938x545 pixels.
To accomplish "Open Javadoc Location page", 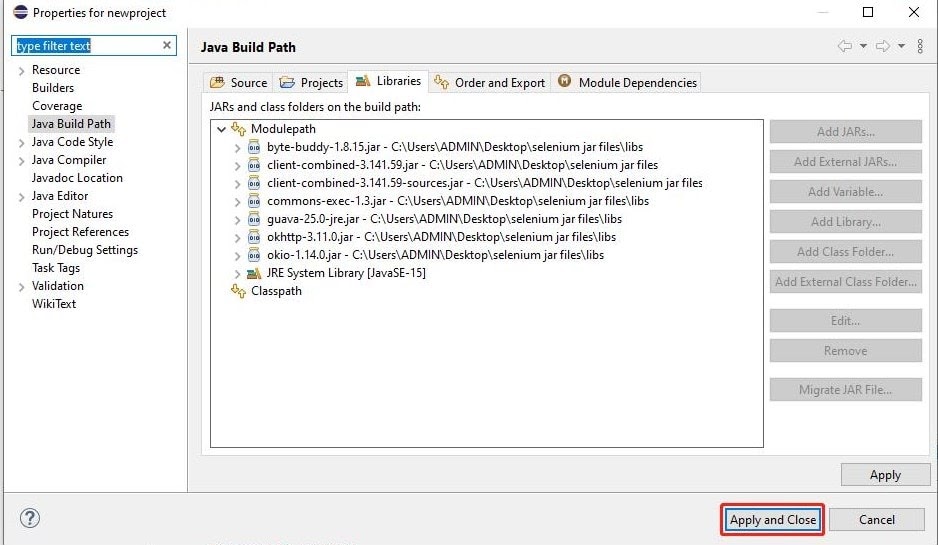I will tap(77, 178).
